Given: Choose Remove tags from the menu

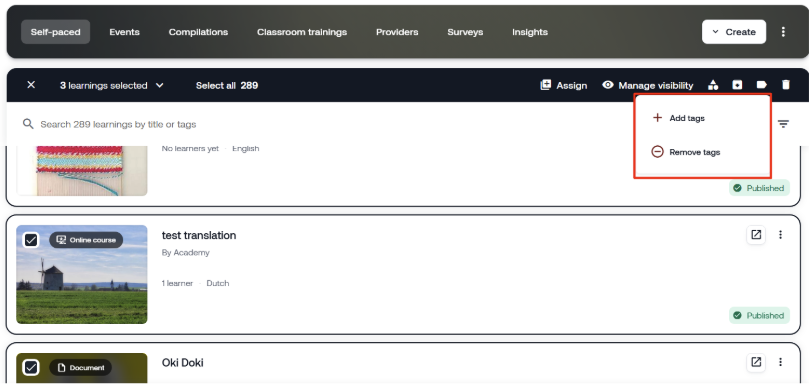Looking at the screenshot, I should point(703,152).
